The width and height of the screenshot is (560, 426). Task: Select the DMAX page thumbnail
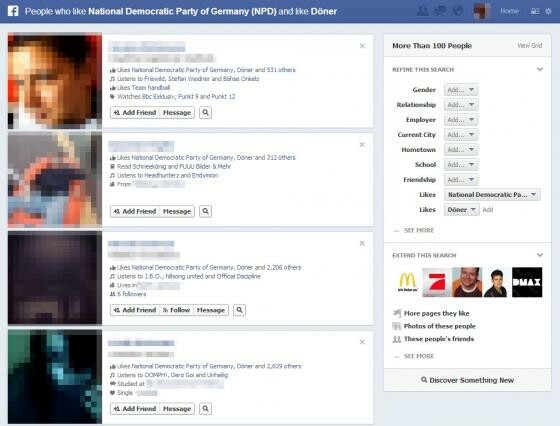coord(527,282)
